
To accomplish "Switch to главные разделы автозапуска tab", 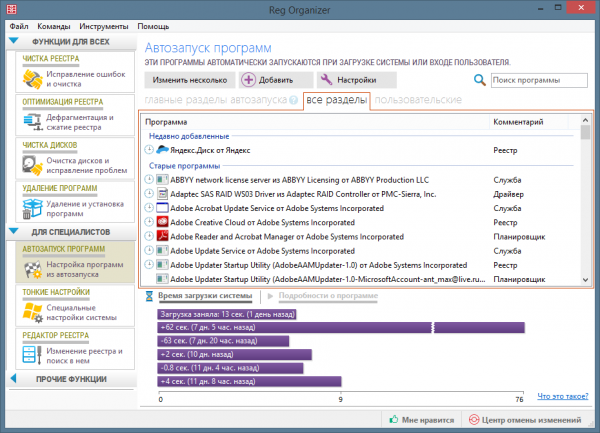I will pos(215,100).
